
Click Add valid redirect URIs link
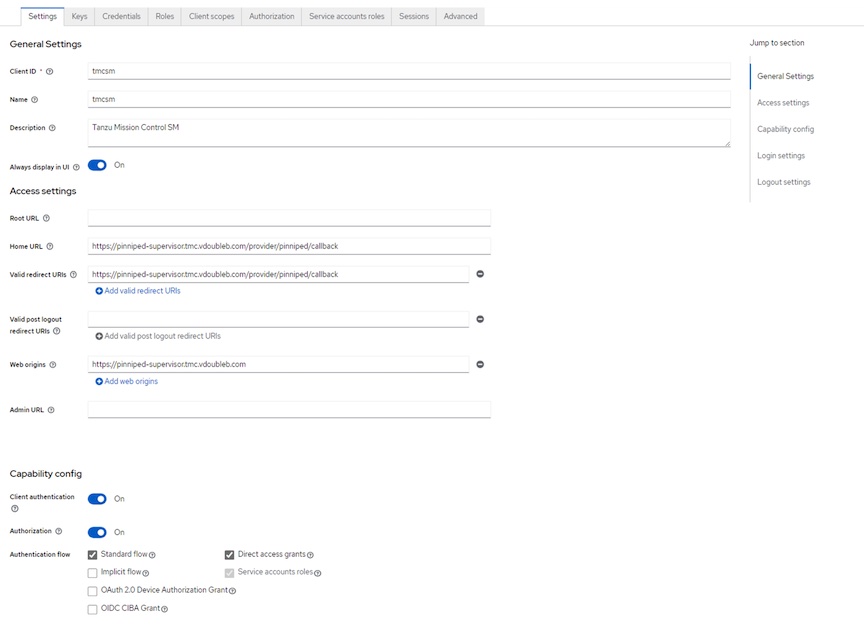coord(138,291)
